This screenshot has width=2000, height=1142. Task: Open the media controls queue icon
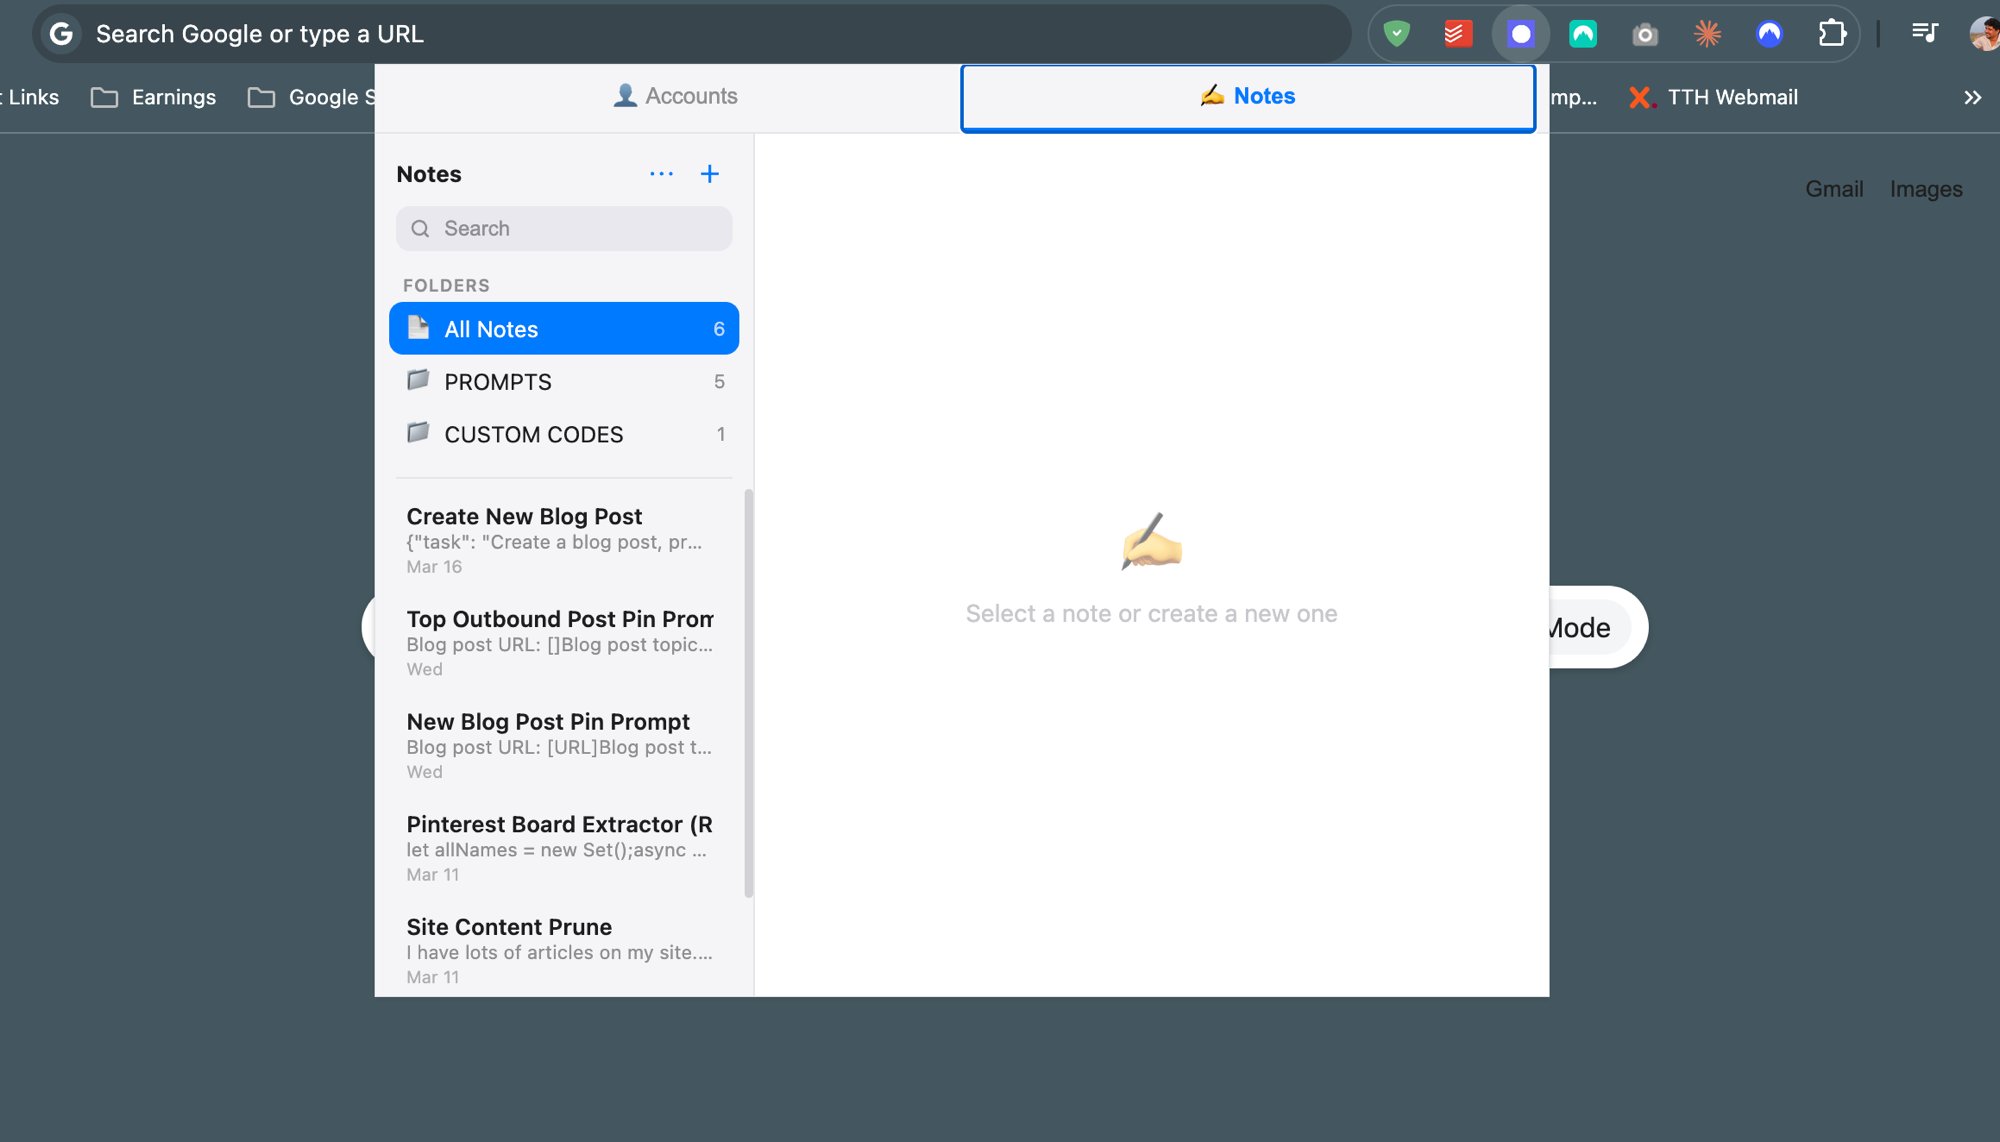click(1924, 33)
